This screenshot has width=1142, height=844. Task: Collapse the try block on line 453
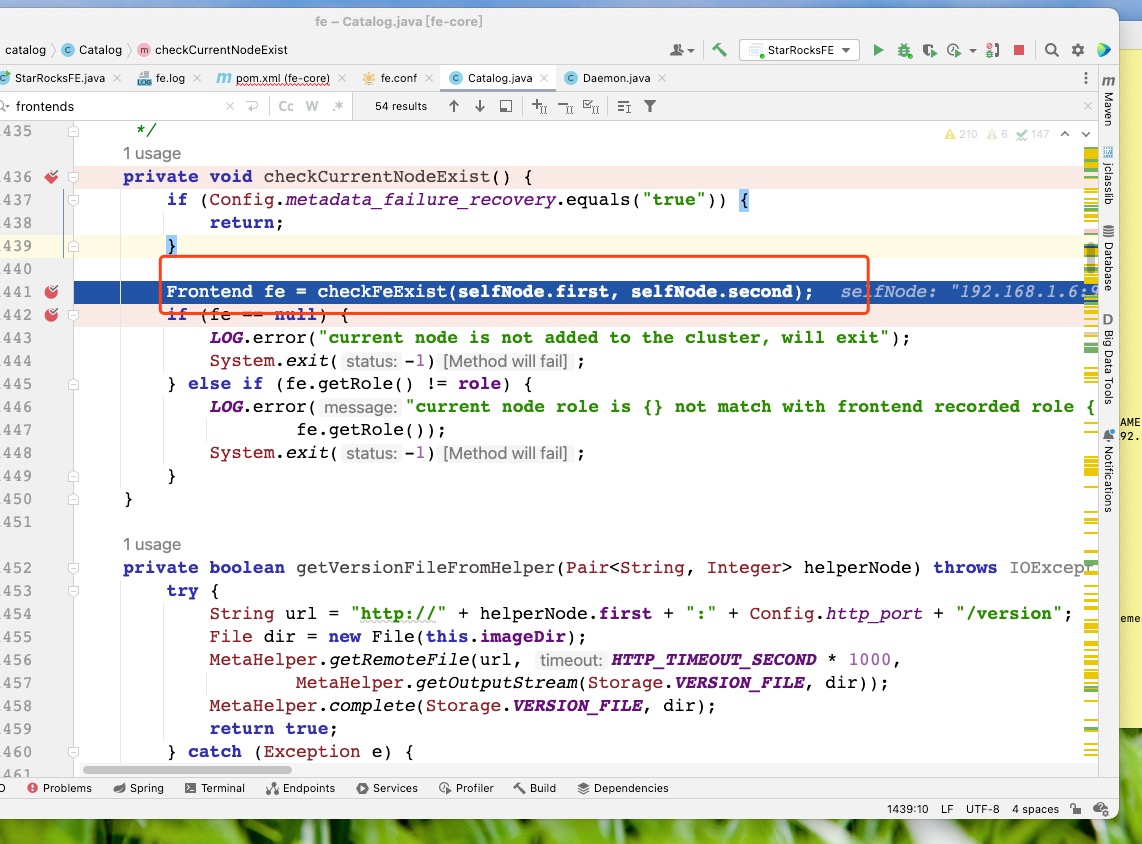click(74, 591)
